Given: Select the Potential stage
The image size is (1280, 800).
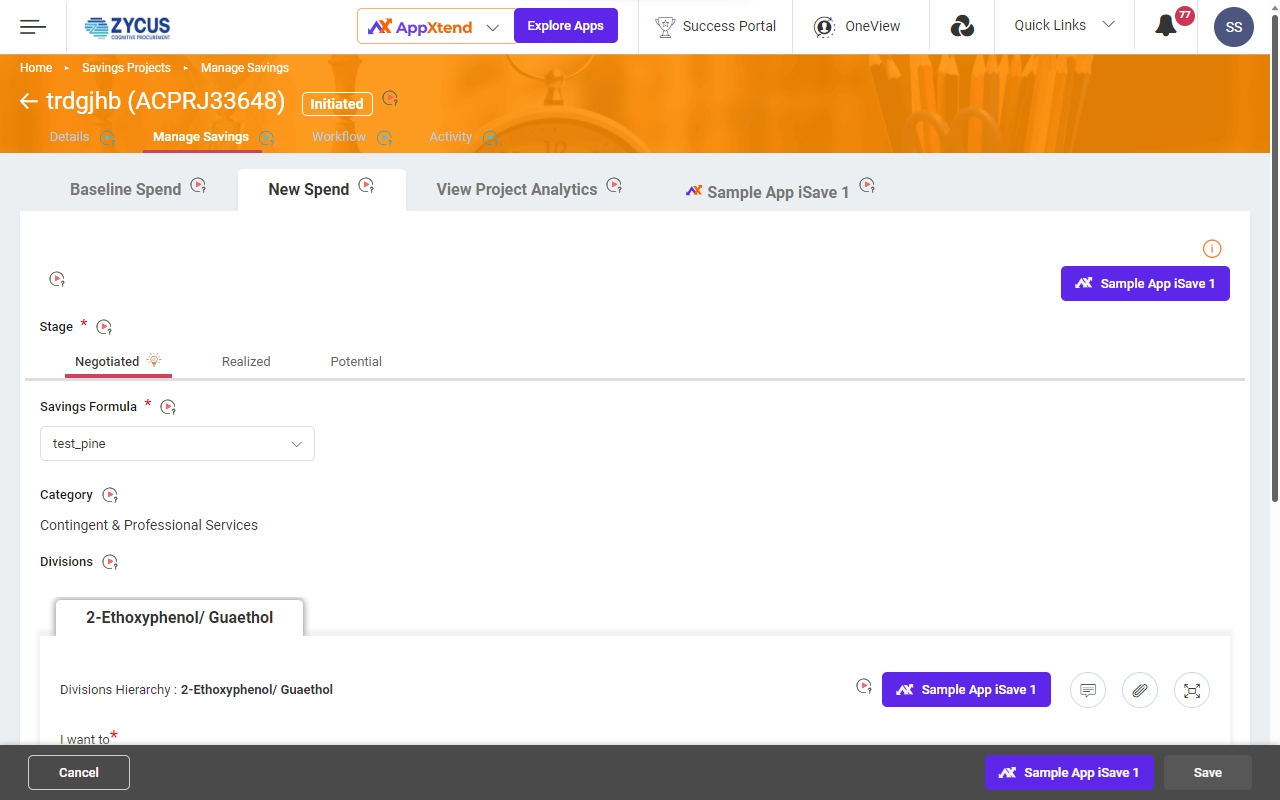Looking at the screenshot, I should tap(356, 362).
